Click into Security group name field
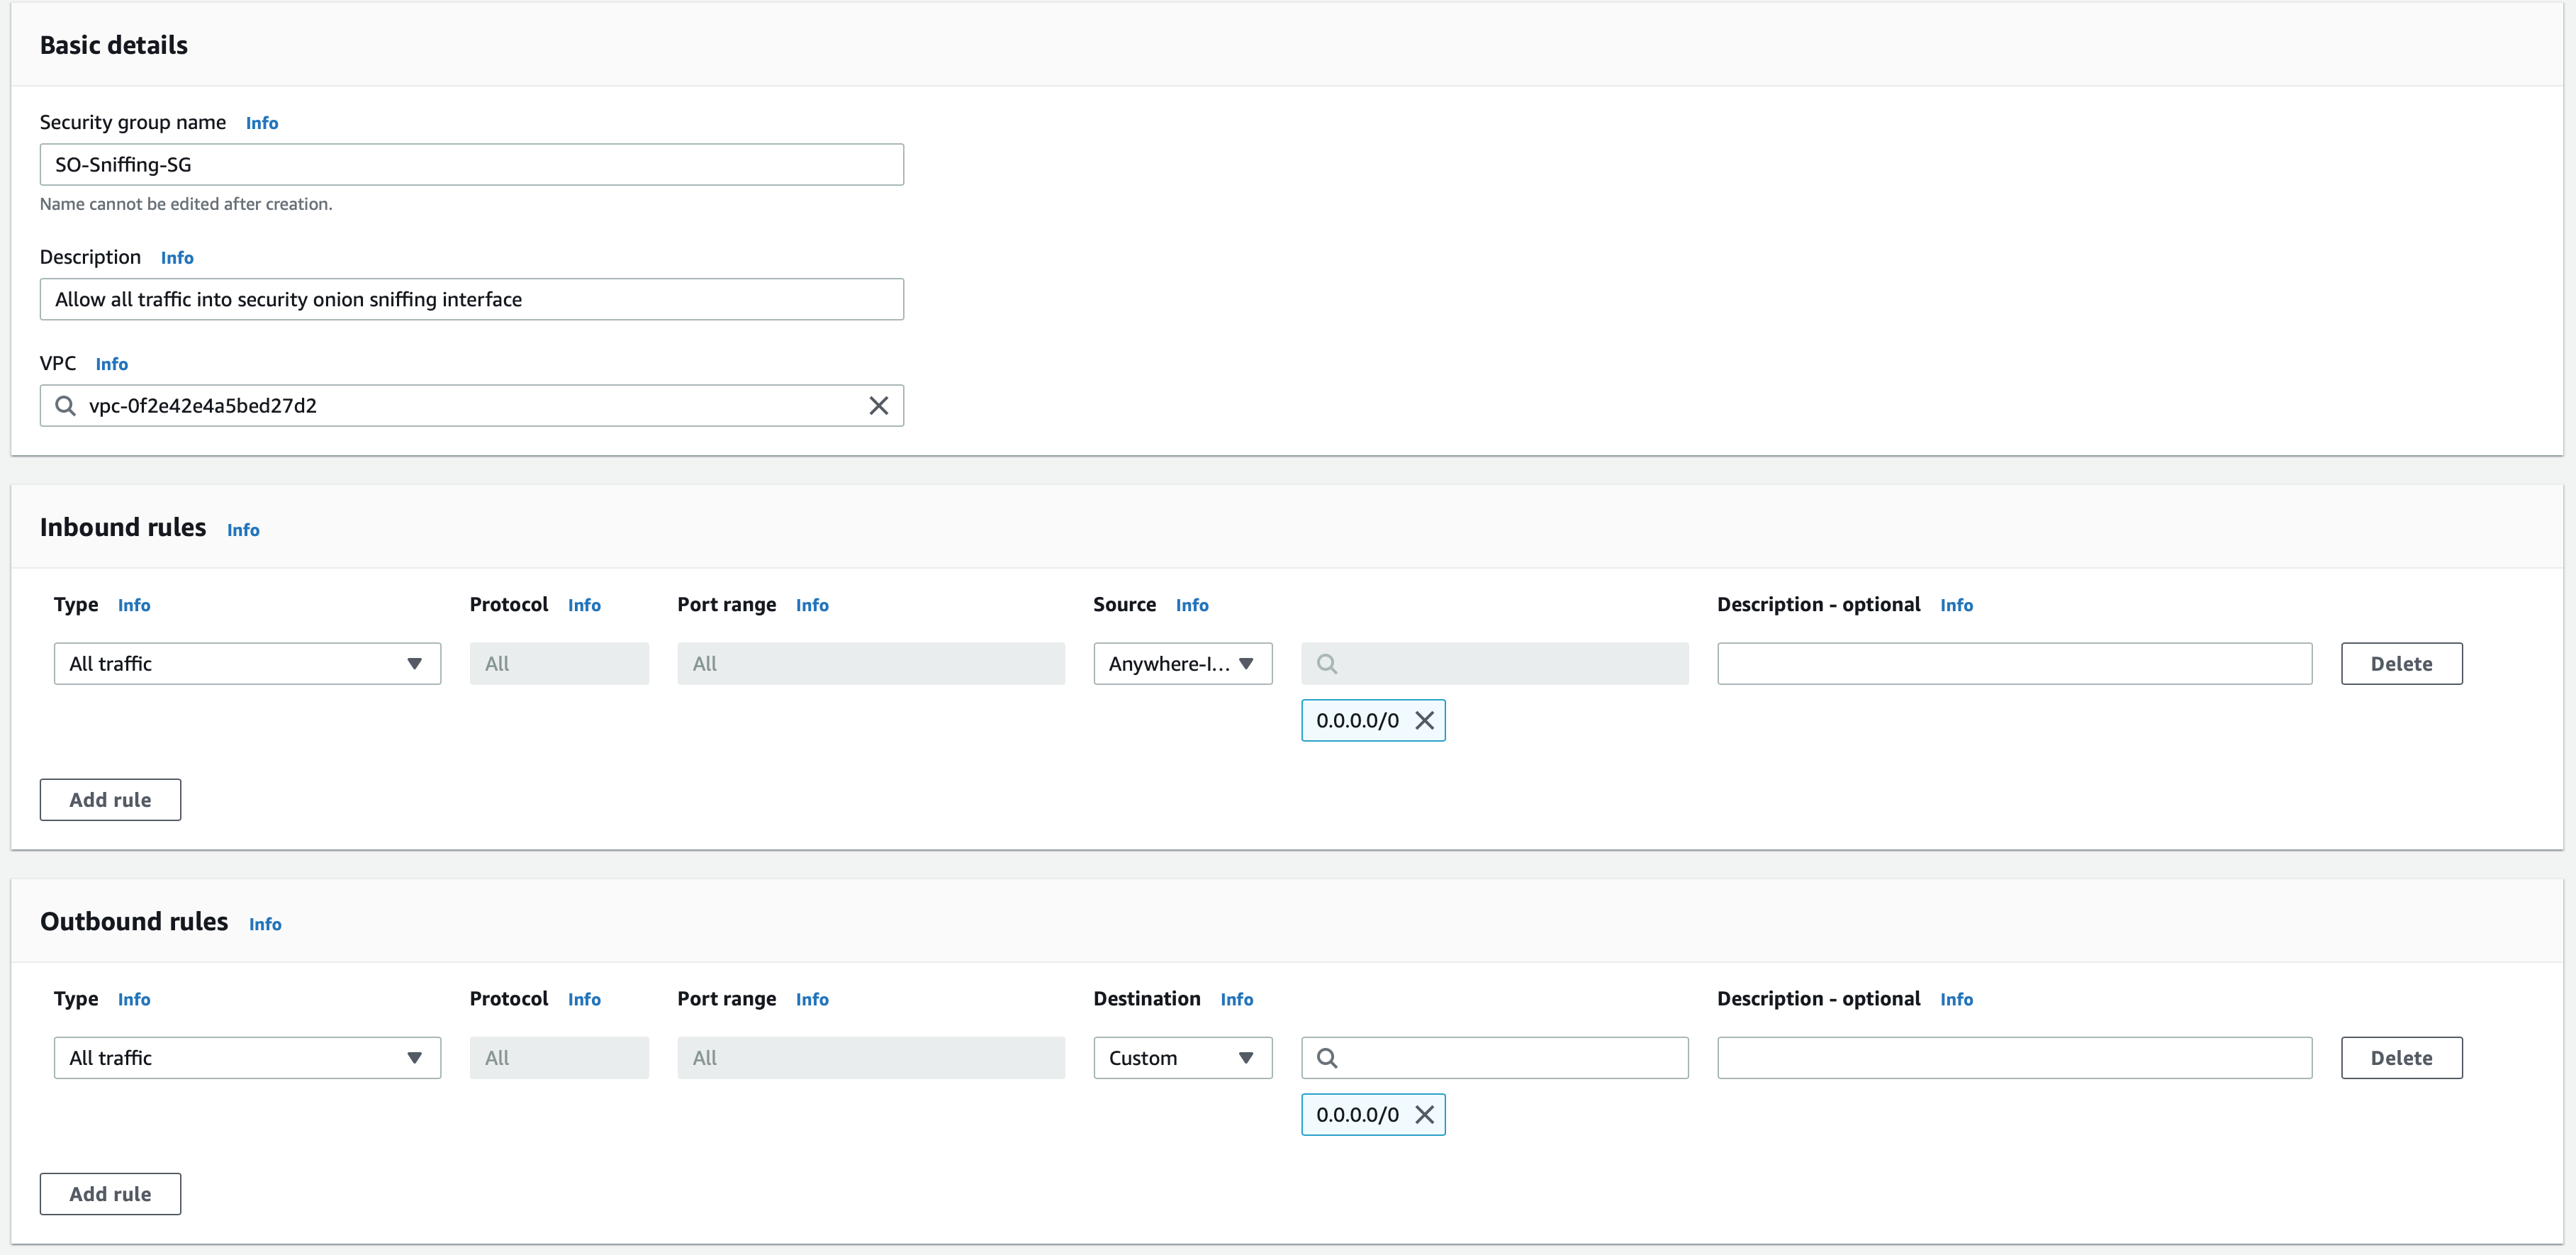2576x1255 pixels. click(471, 165)
